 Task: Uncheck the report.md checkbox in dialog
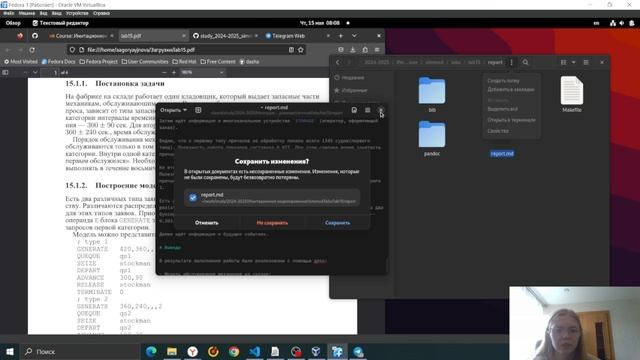coord(193,198)
